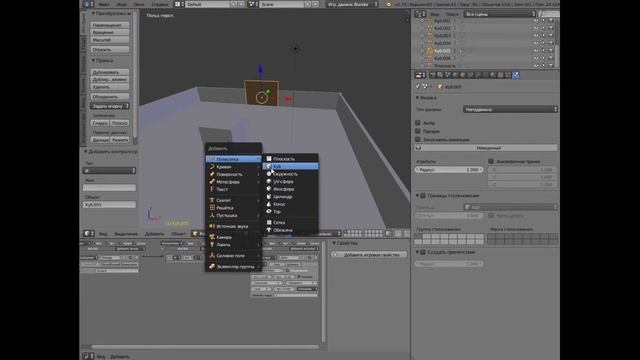Open the Задать опорную dropdown
Viewport: 640px width, 360px height.
pyautogui.click(x=110, y=106)
